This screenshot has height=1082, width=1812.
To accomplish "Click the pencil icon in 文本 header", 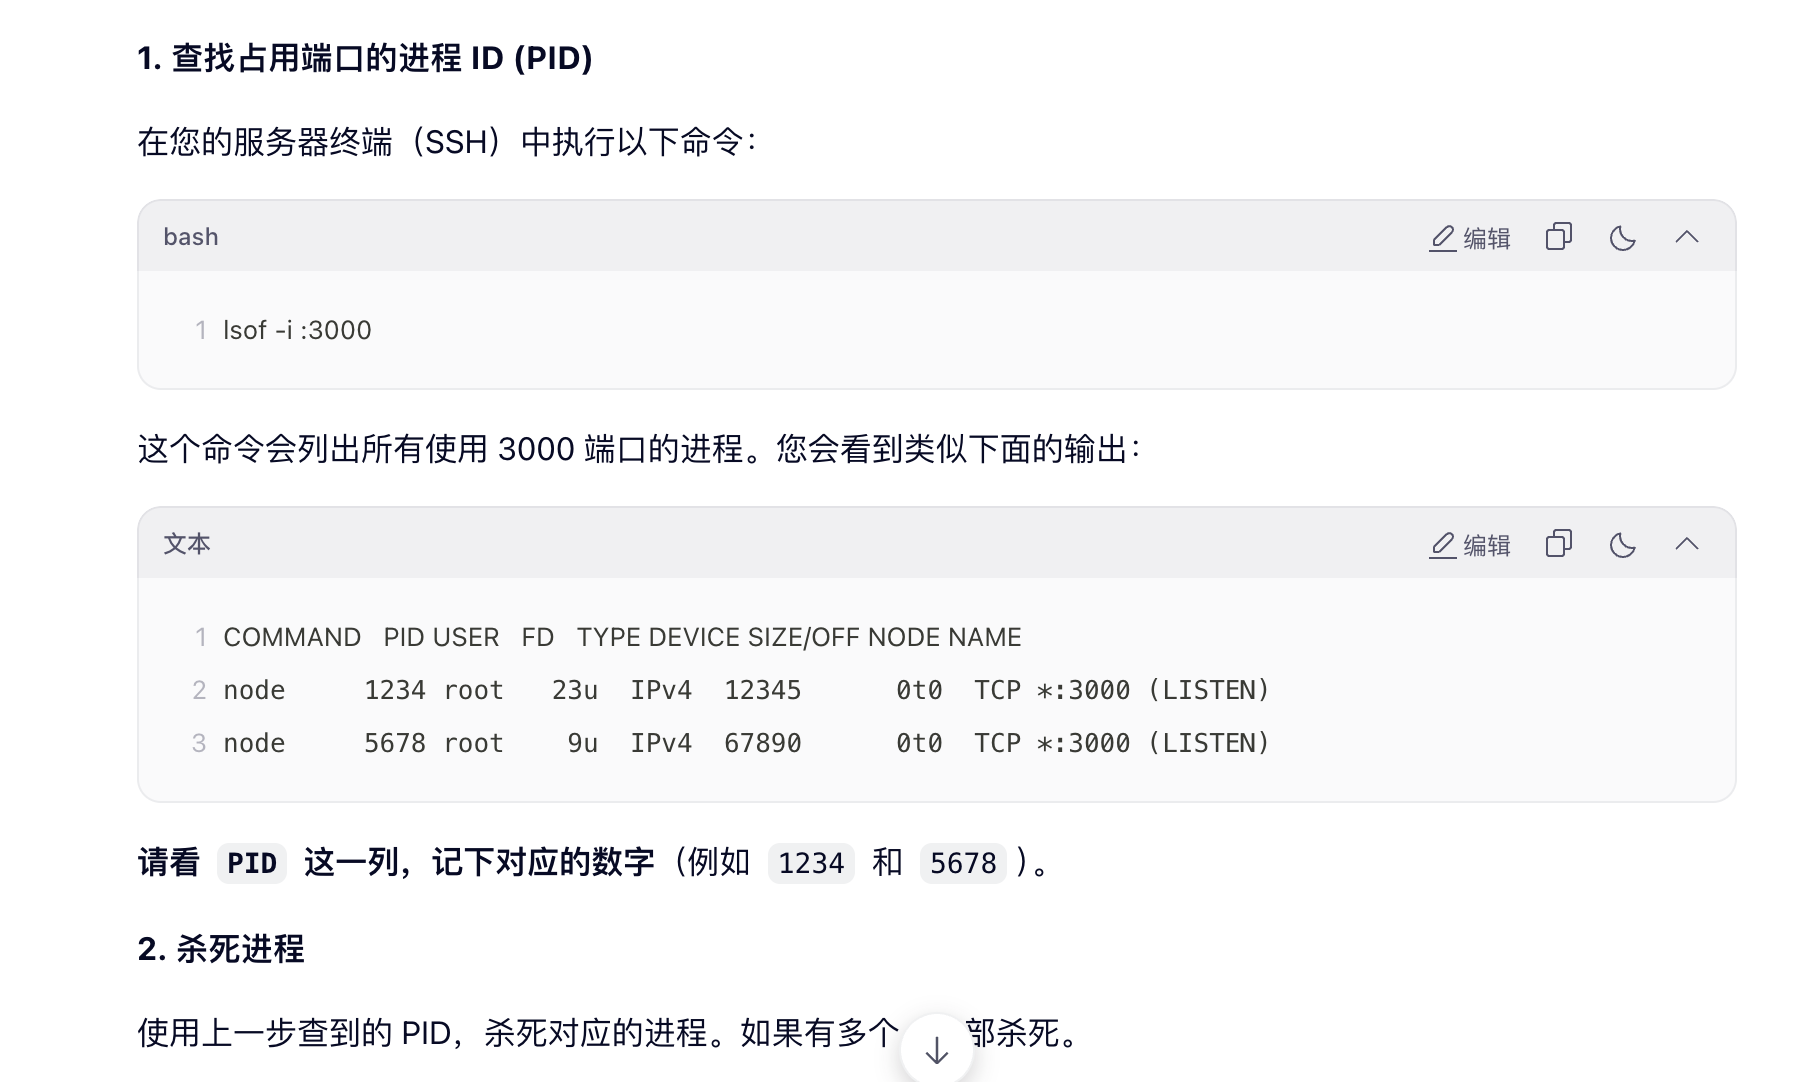I will [1442, 545].
